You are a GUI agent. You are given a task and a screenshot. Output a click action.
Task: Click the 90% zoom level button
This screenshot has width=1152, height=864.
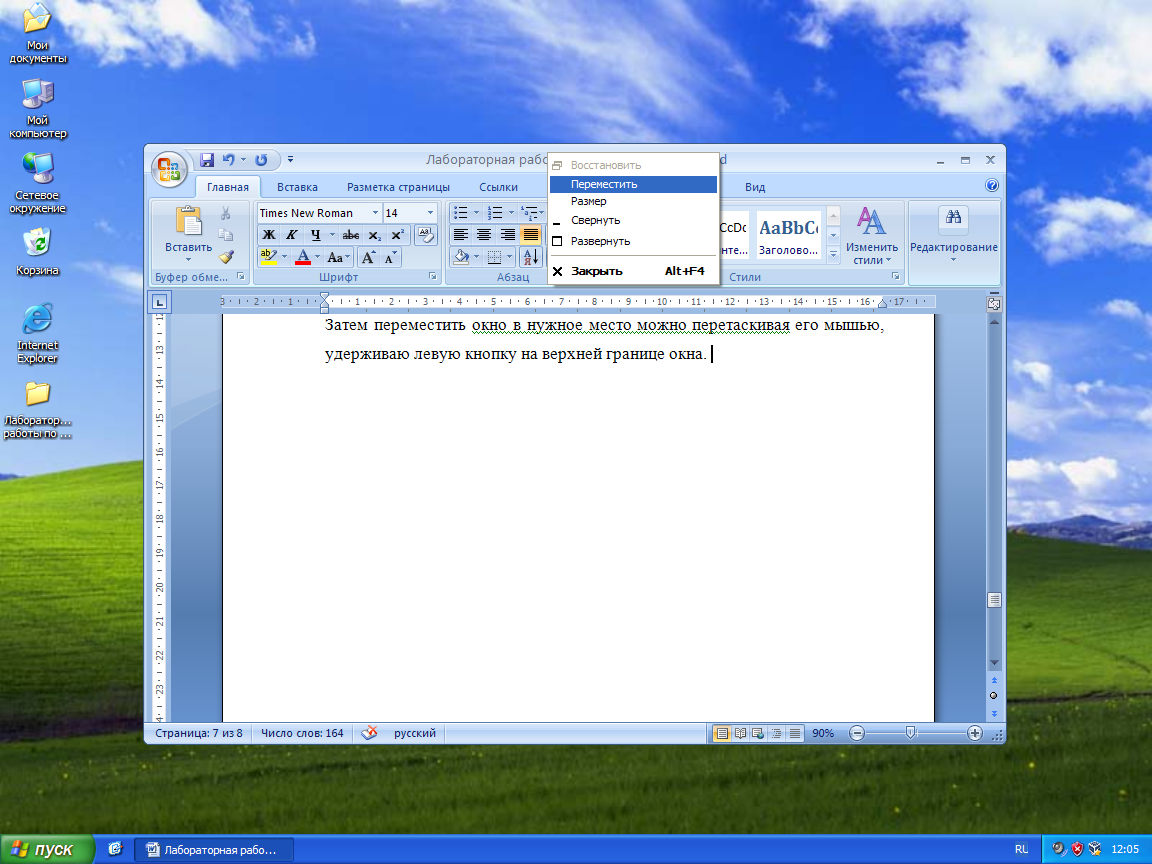(x=823, y=733)
